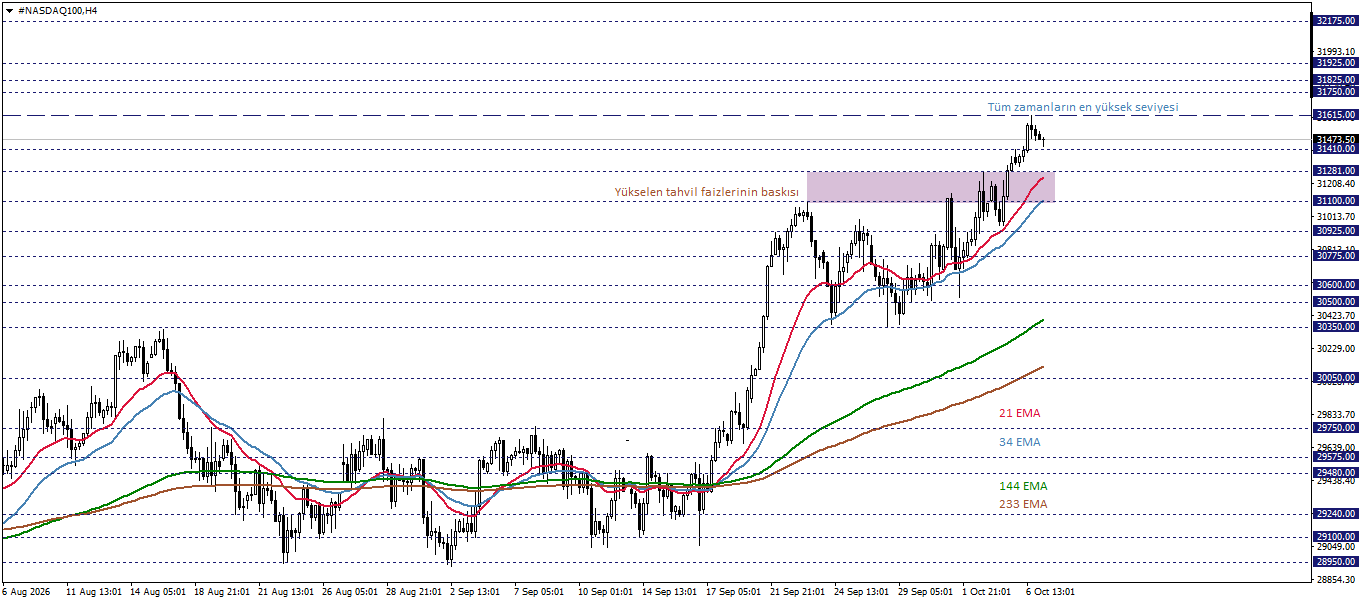Click the 31825.00 price level tag
This screenshot has height=603, width=1362.
[x=1336, y=80]
